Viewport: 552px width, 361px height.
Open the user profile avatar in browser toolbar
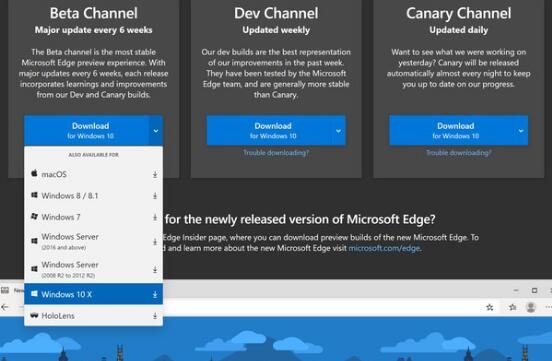pyautogui.click(x=531, y=307)
